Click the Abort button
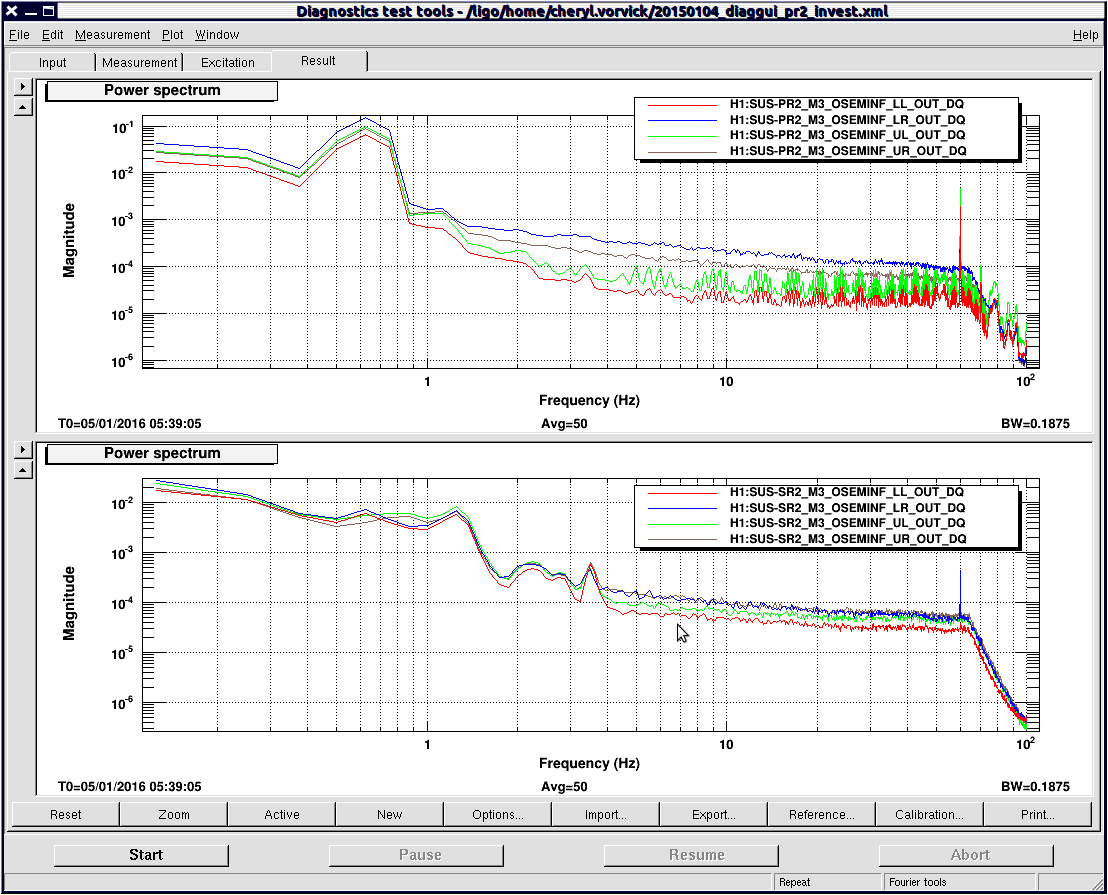1108x895 pixels. [x=966, y=855]
